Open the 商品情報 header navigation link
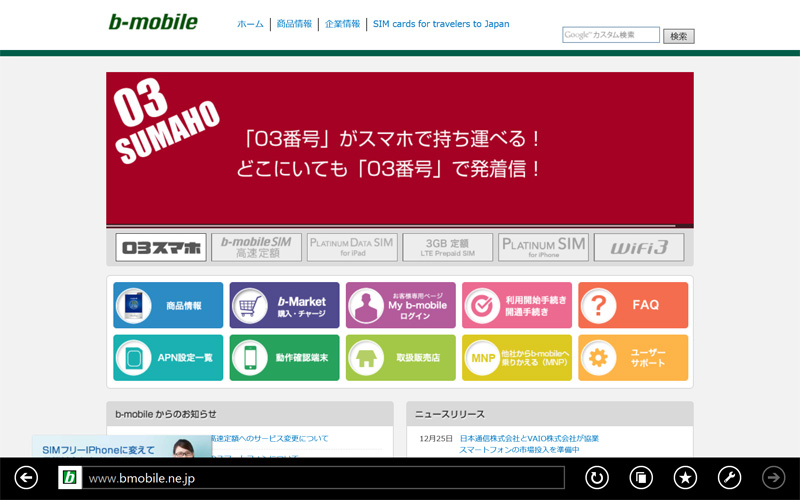 (294, 24)
